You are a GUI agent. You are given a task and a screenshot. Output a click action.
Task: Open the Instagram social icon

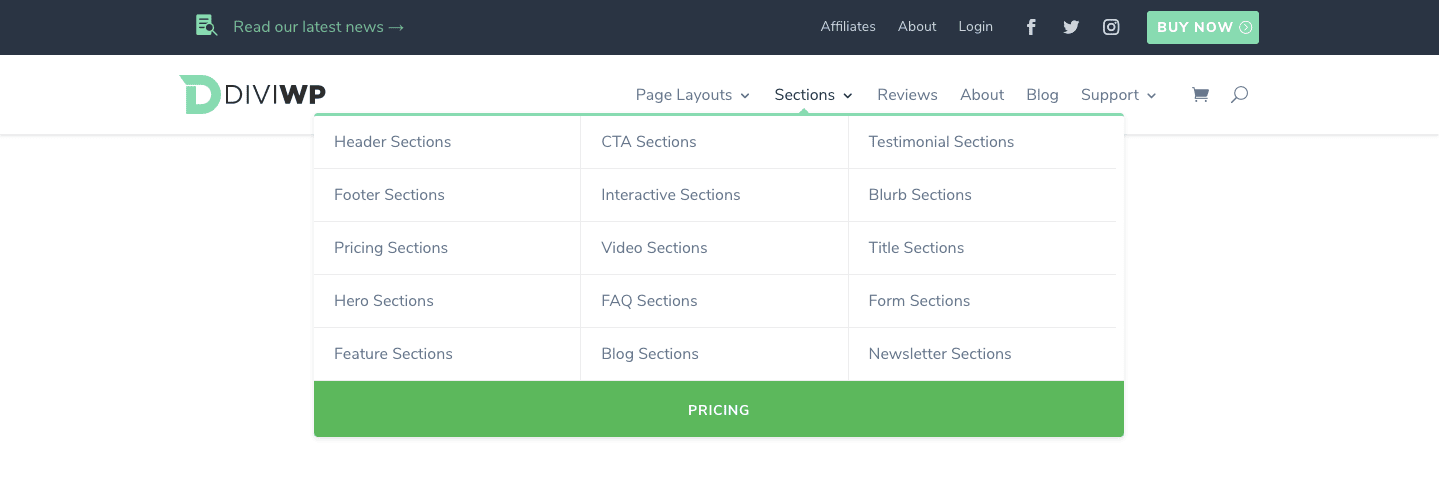tap(1111, 27)
